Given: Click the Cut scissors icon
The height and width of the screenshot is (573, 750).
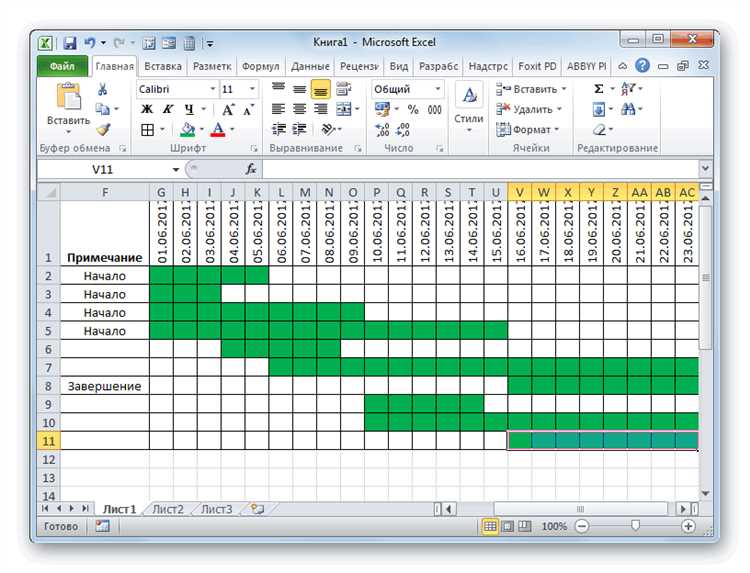Looking at the screenshot, I should click(103, 89).
